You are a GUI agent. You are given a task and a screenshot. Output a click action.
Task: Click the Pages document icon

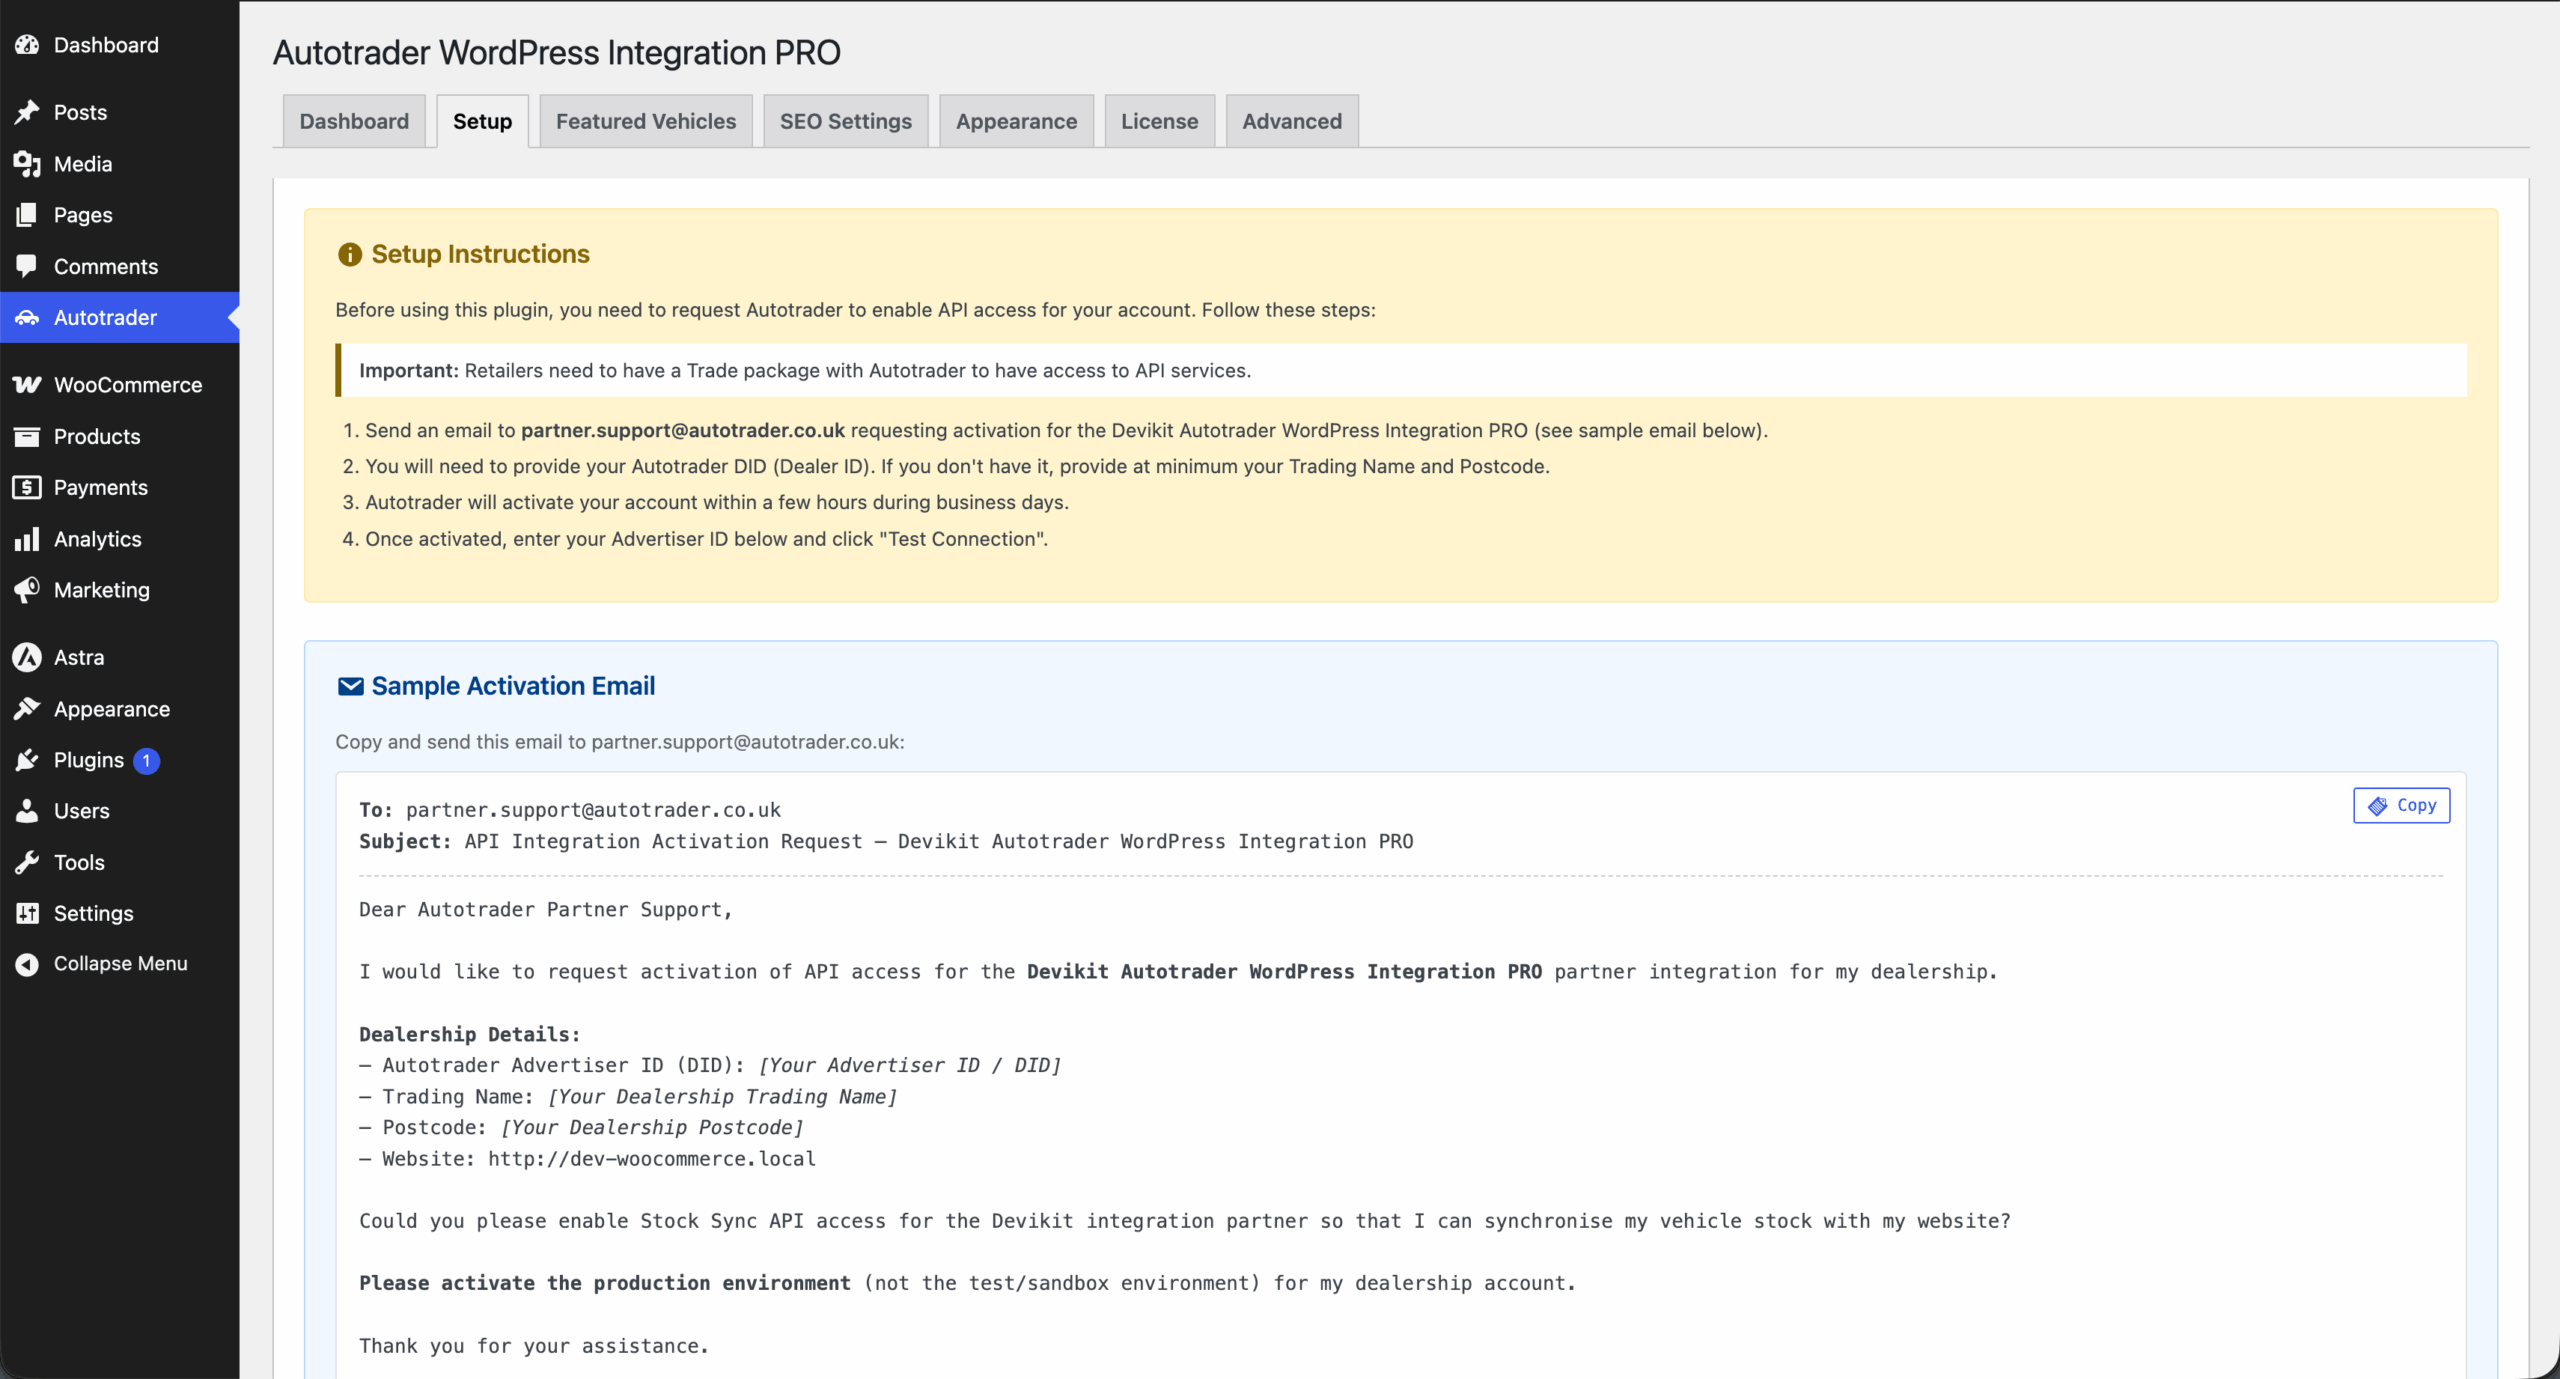[27, 215]
